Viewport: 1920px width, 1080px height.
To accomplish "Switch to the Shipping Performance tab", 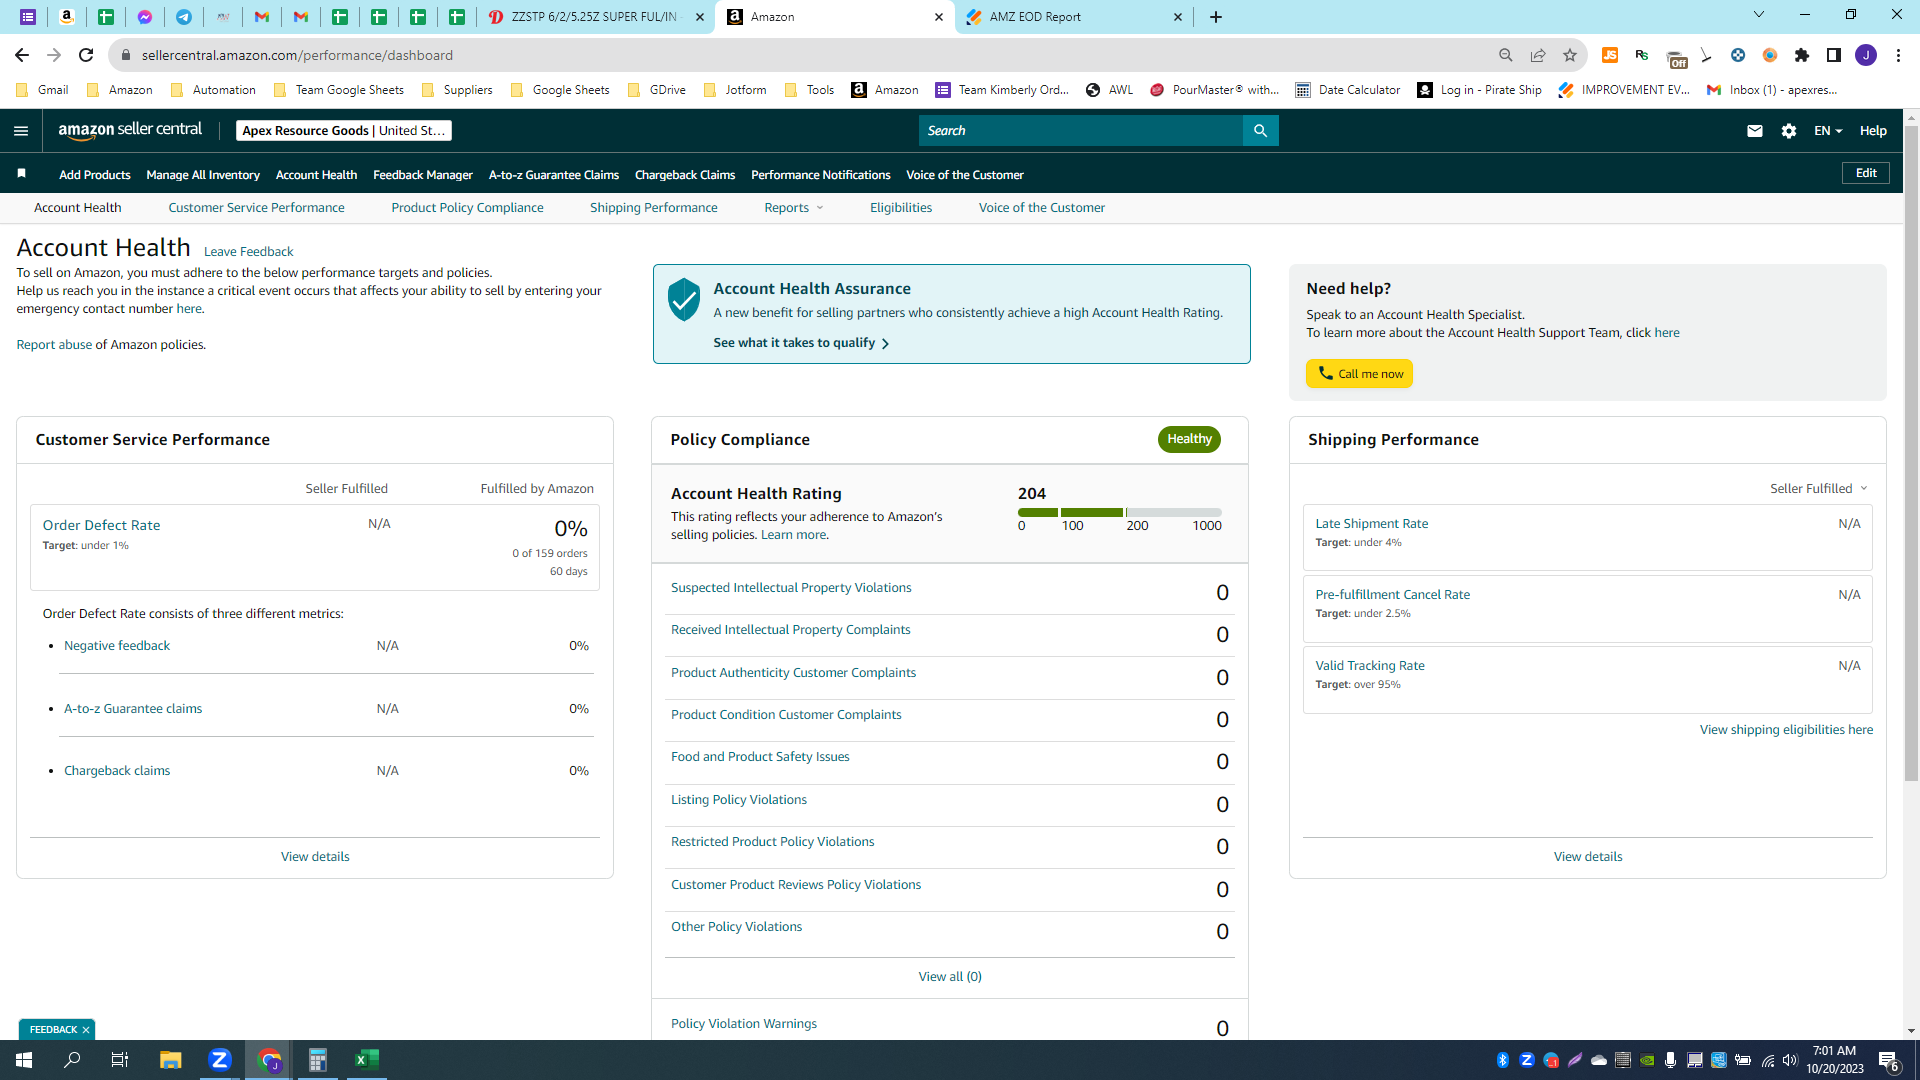I will [653, 208].
